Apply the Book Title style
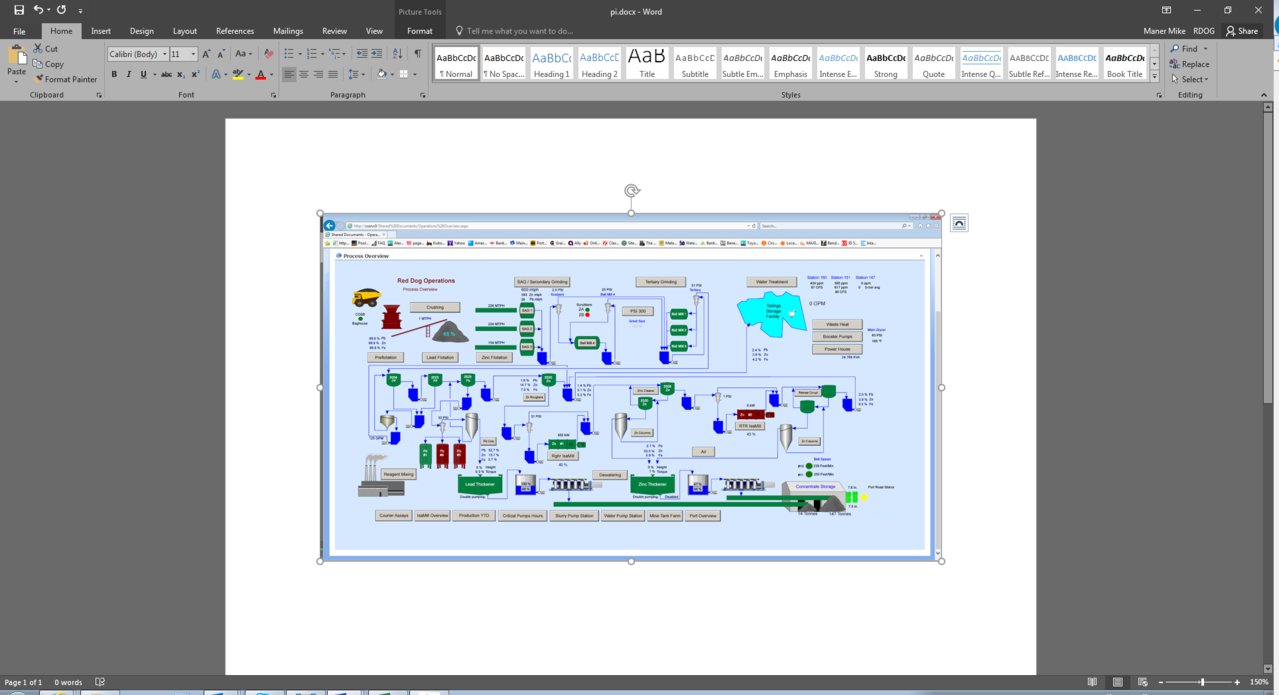The width and height of the screenshot is (1279, 695). coord(1125,63)
